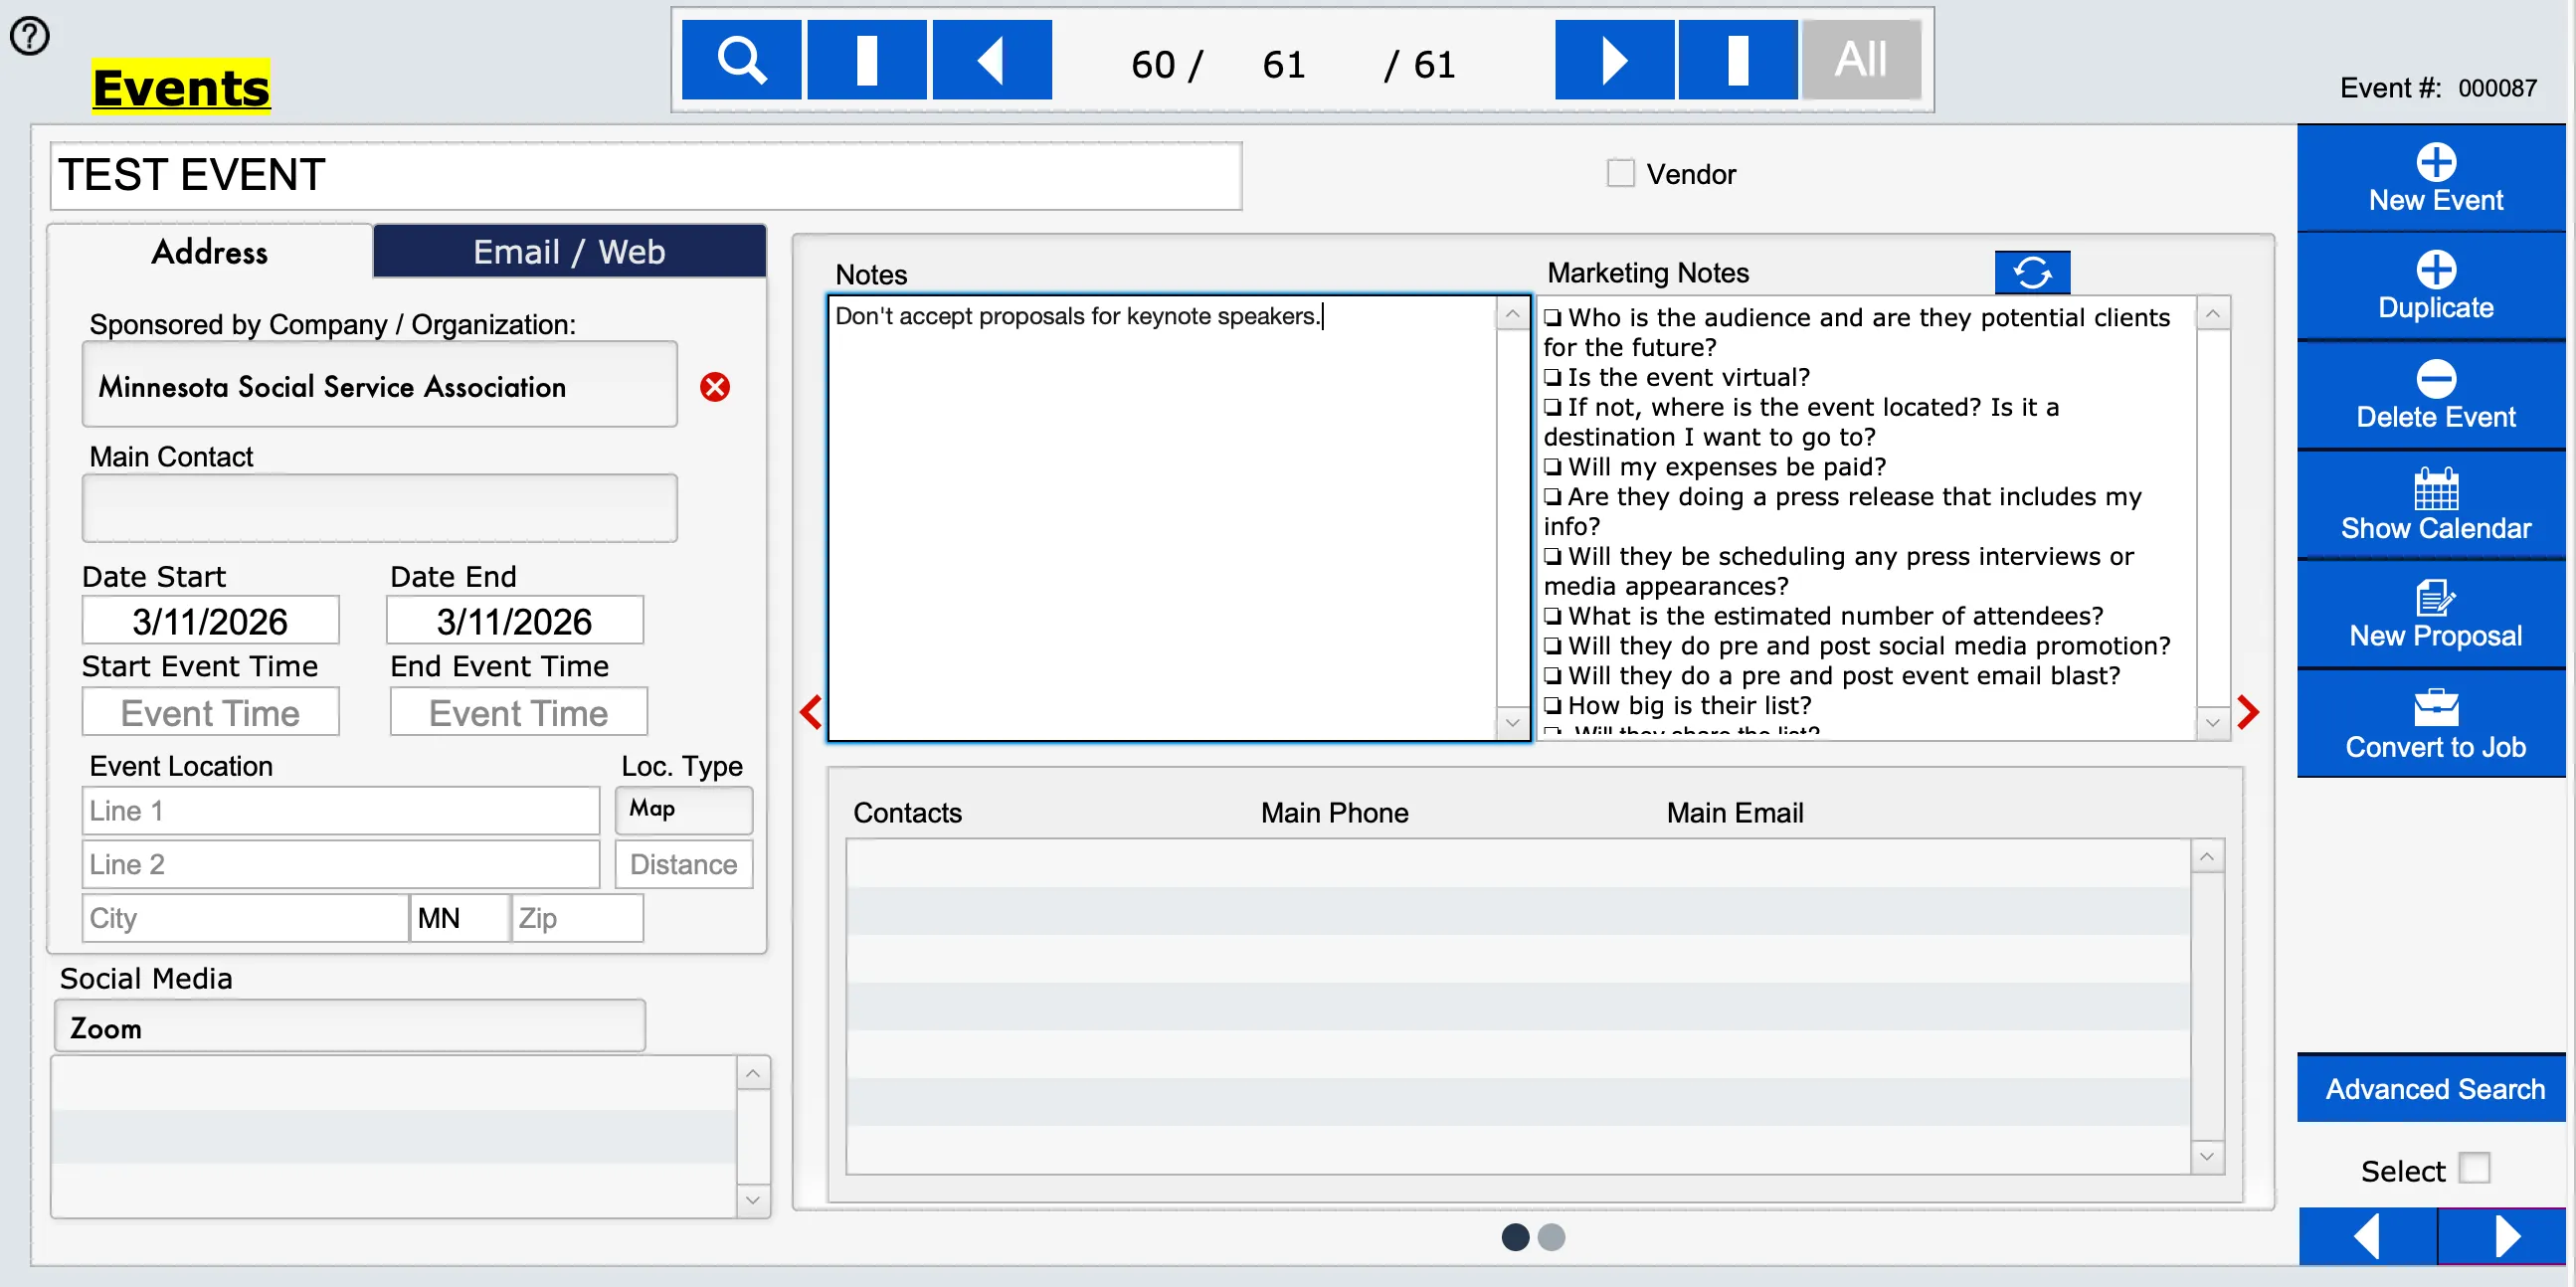
Task: Click the magnifying glass search icon
Action: 741,61
